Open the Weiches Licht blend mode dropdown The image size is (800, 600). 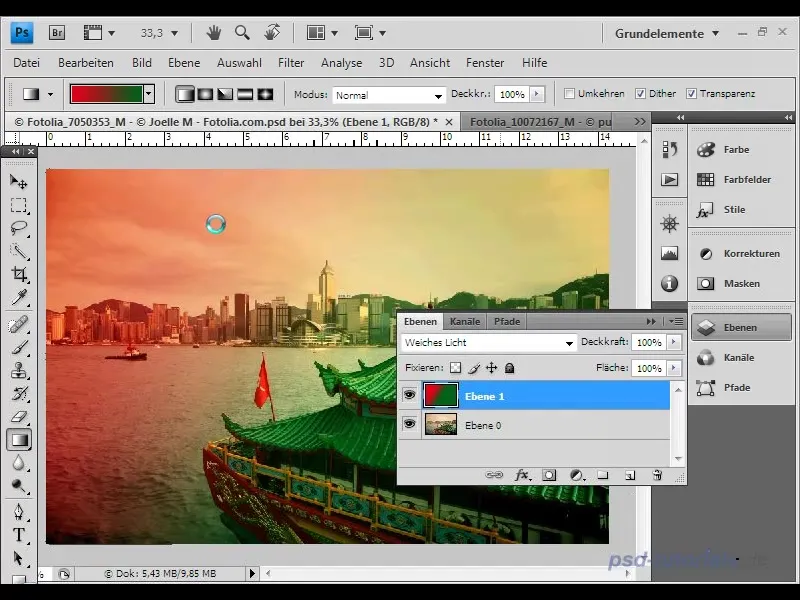[x=489, y=343]
